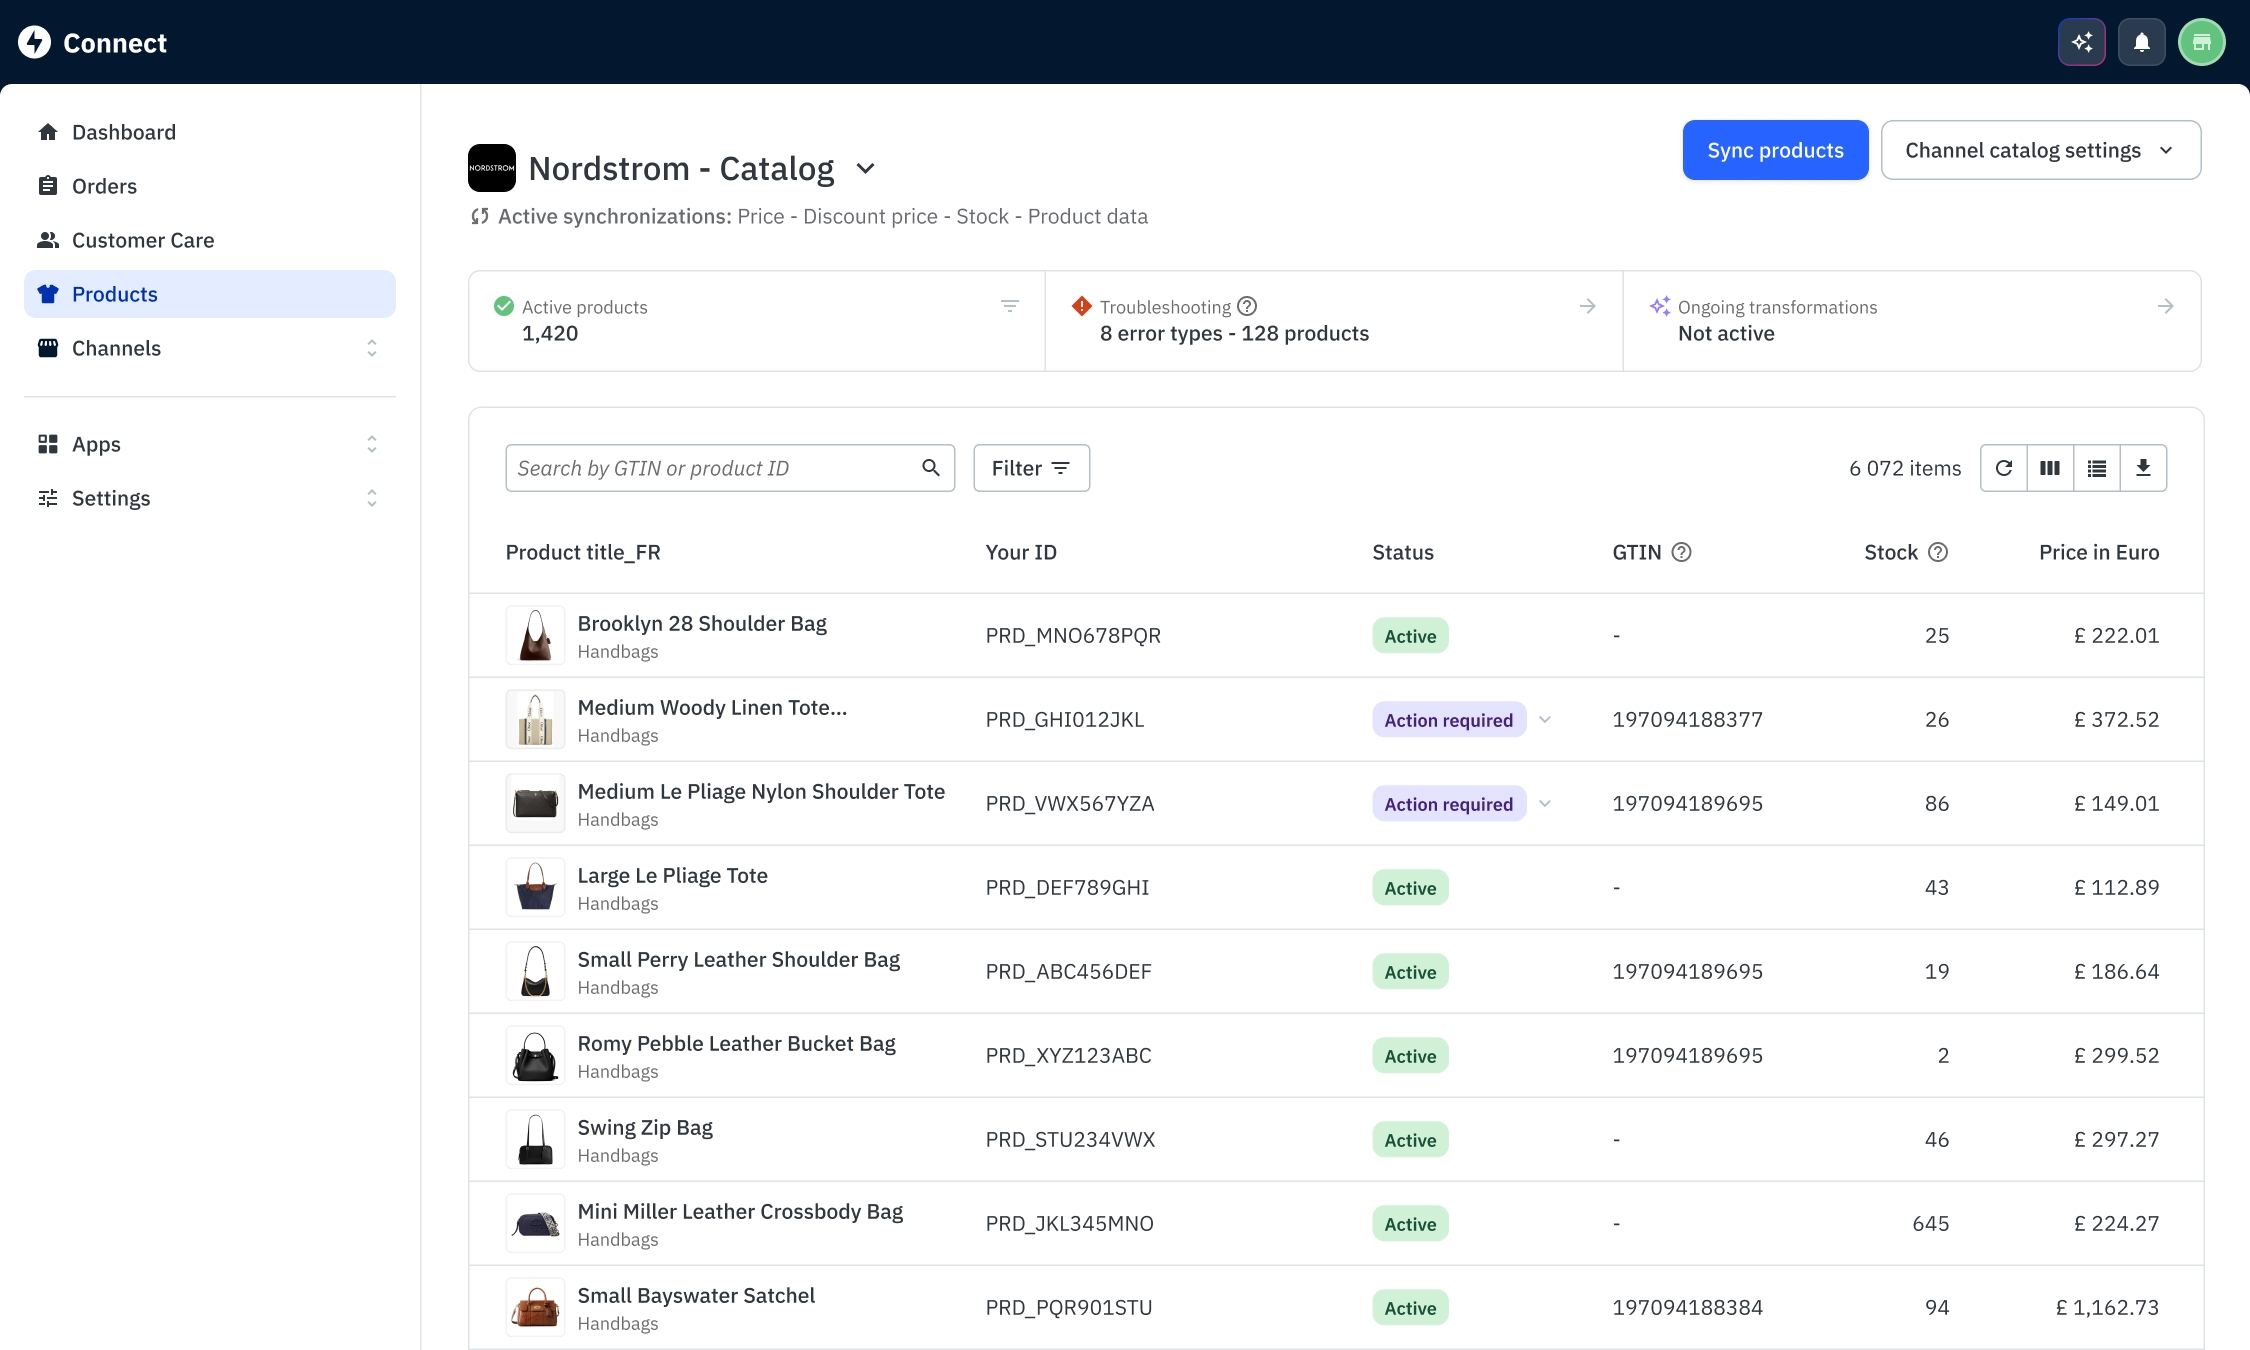Expand Action required for Medium Woody Linen Tote

(x=1545, y=720)
